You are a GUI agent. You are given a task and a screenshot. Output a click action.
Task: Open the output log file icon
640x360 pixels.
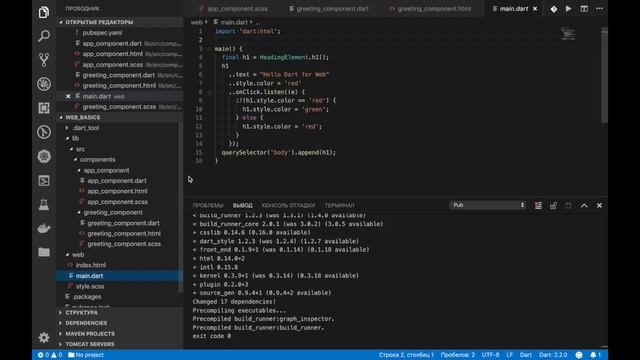click(568, 205)
